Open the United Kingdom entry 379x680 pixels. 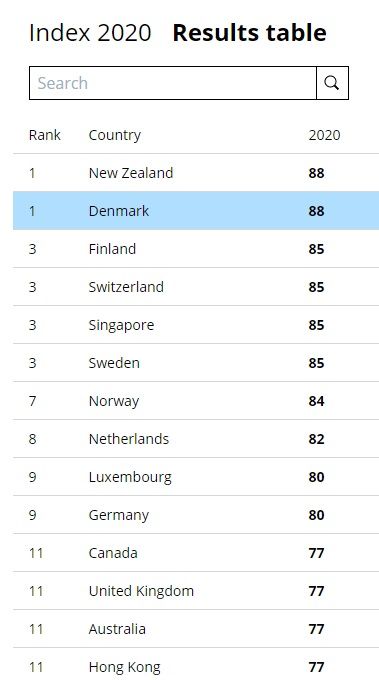196,591
